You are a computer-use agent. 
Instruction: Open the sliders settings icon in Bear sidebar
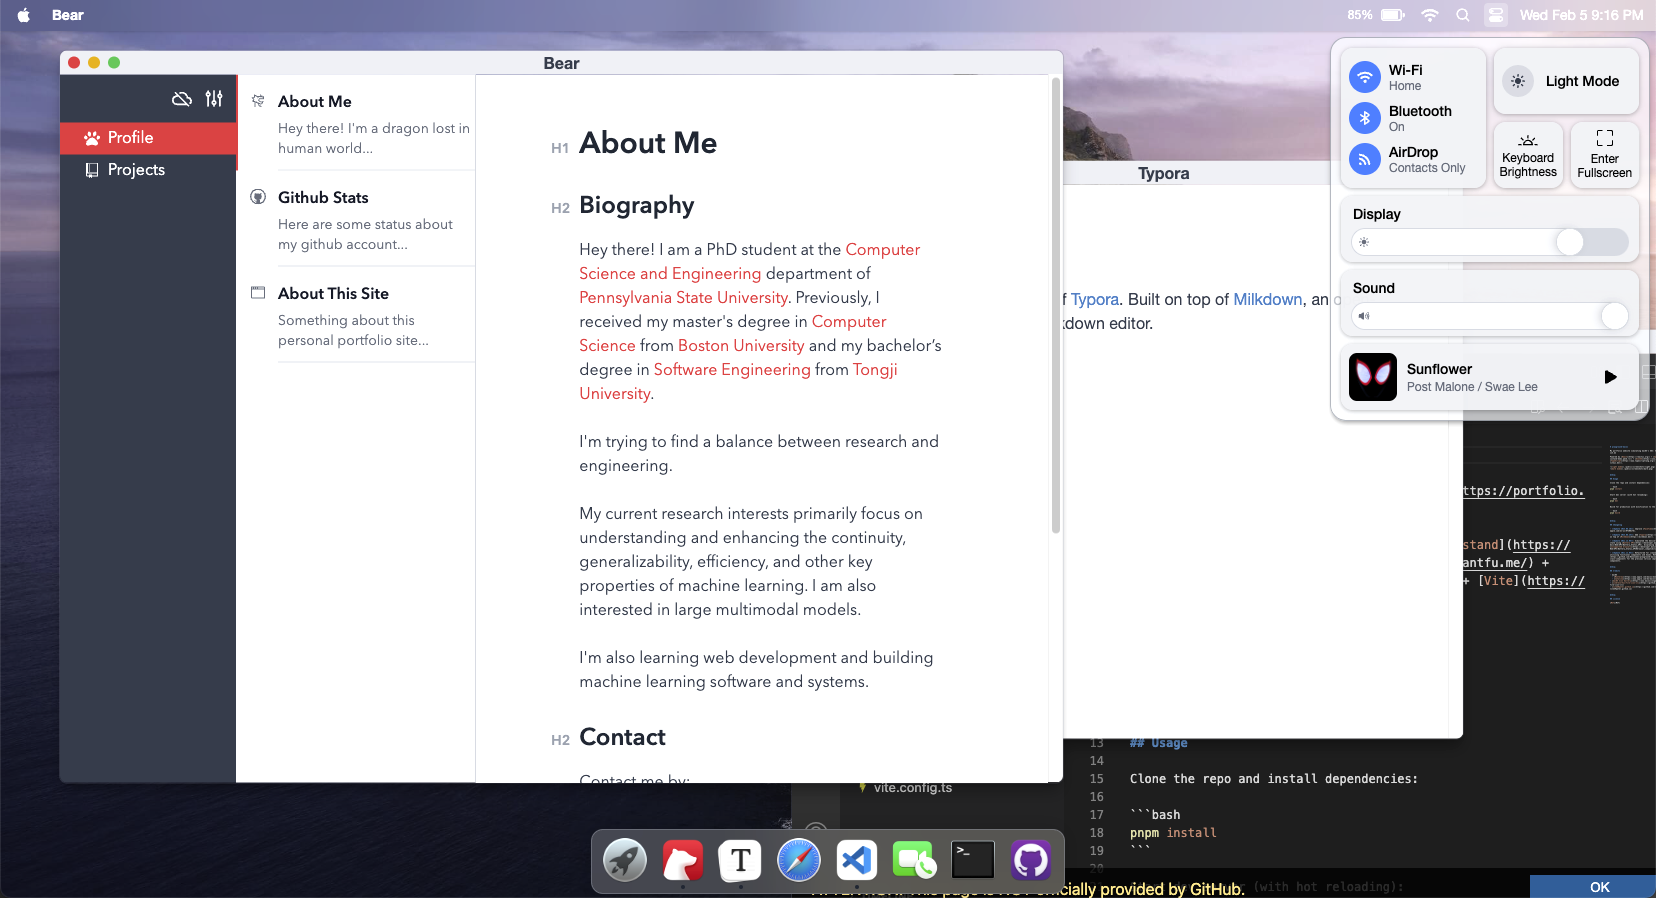click(214, 99)
